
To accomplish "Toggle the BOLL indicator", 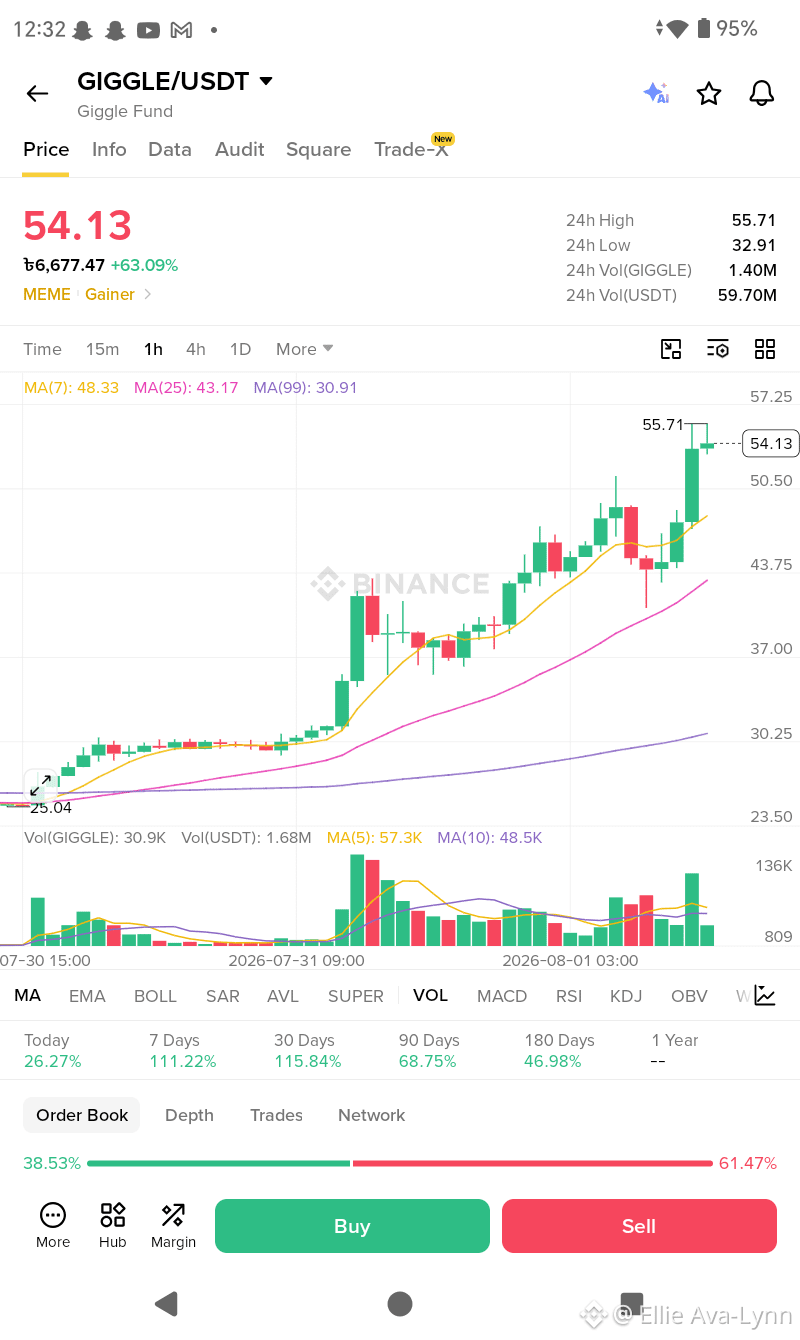I will (155, 996).
